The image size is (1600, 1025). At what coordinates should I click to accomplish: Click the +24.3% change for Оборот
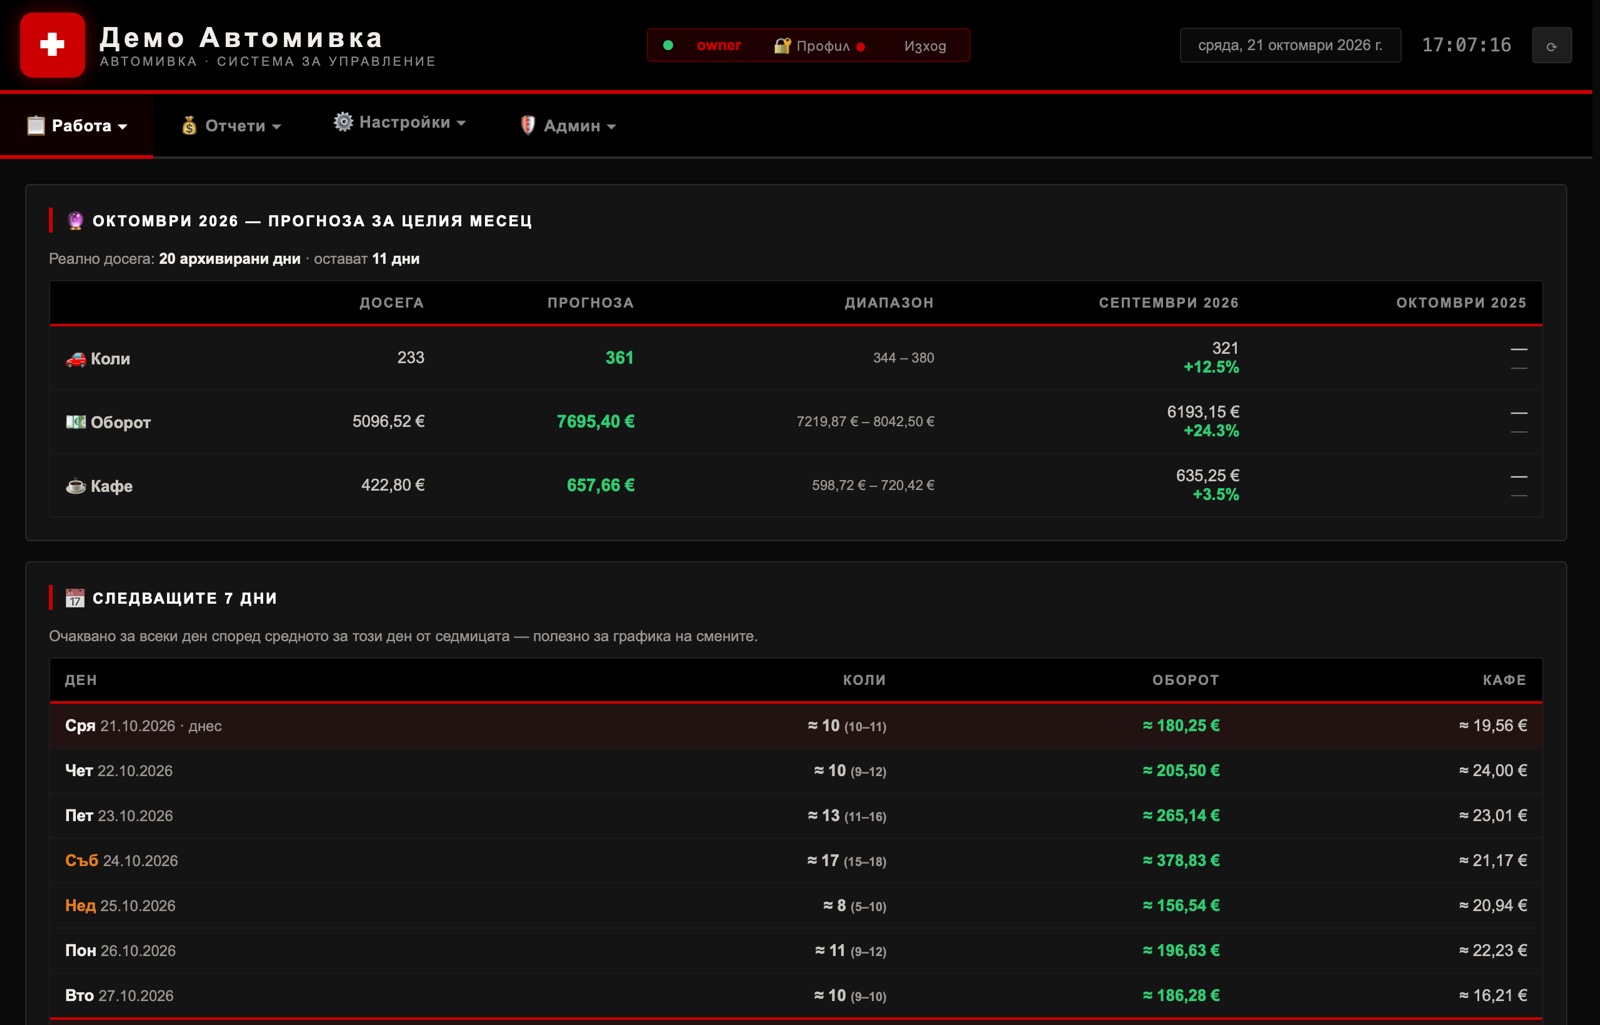pos(1211,431)
